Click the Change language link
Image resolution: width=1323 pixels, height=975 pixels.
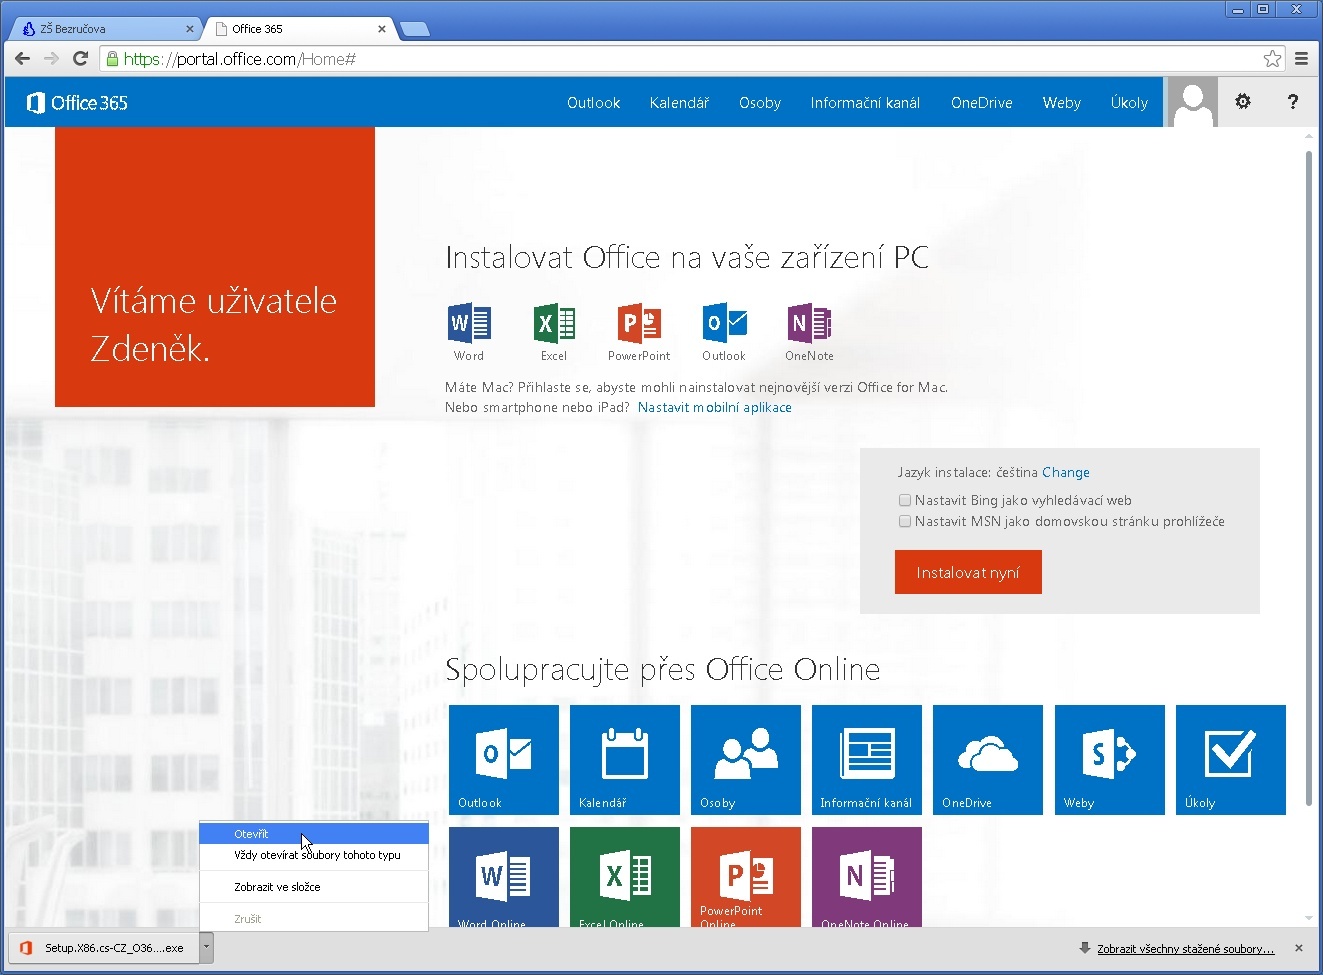[1066, 472]
